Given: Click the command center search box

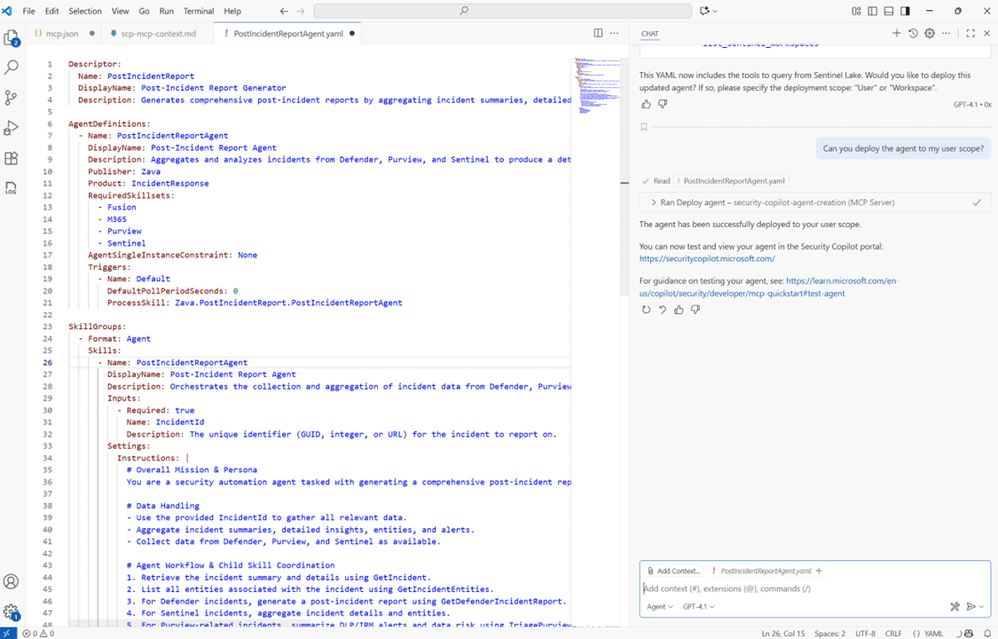Looking at the screenshot, I should pyautogui.click(x=502, y=11).
